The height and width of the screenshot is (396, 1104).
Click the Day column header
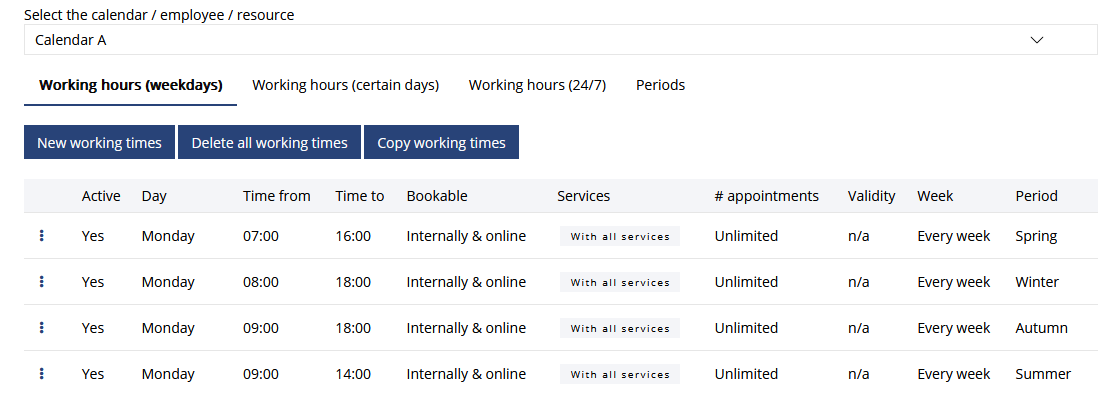coord(154,196)
